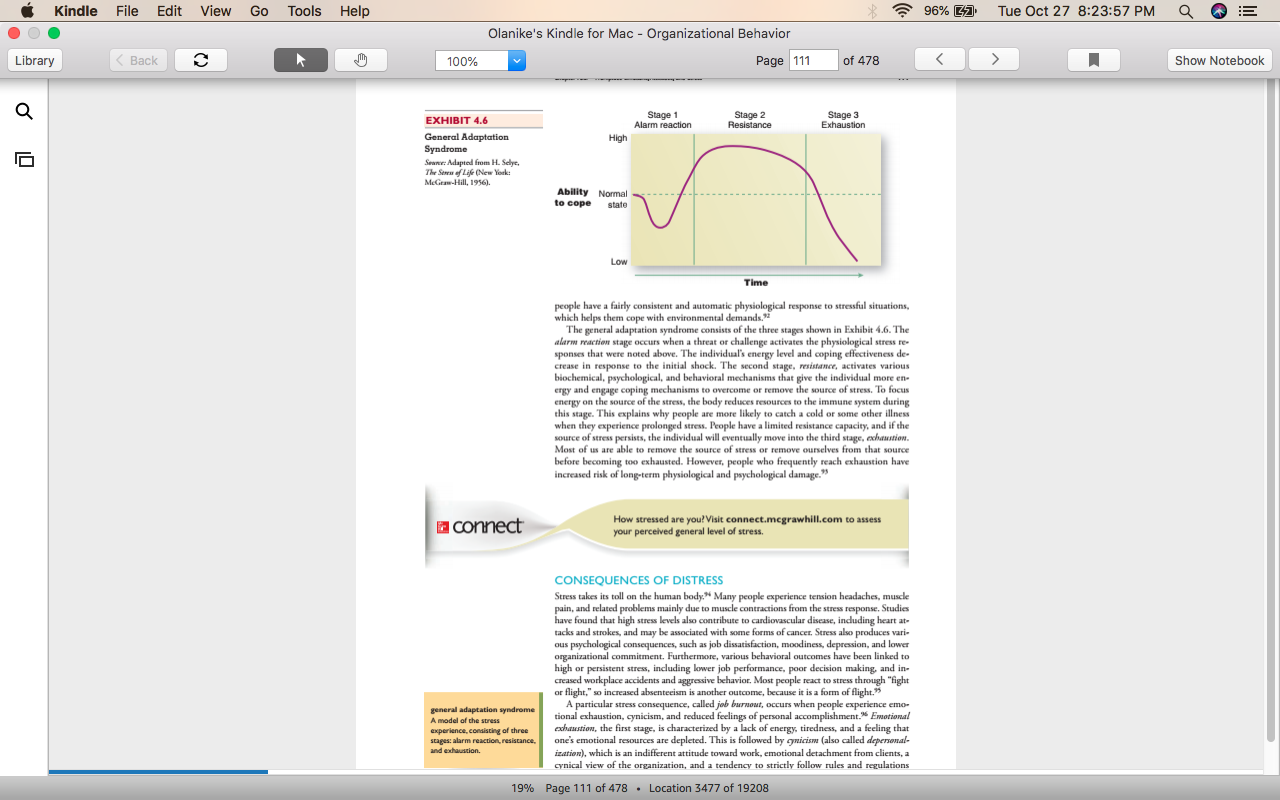Click the Siri icon in menu bar

click(x=1218, y=11)
